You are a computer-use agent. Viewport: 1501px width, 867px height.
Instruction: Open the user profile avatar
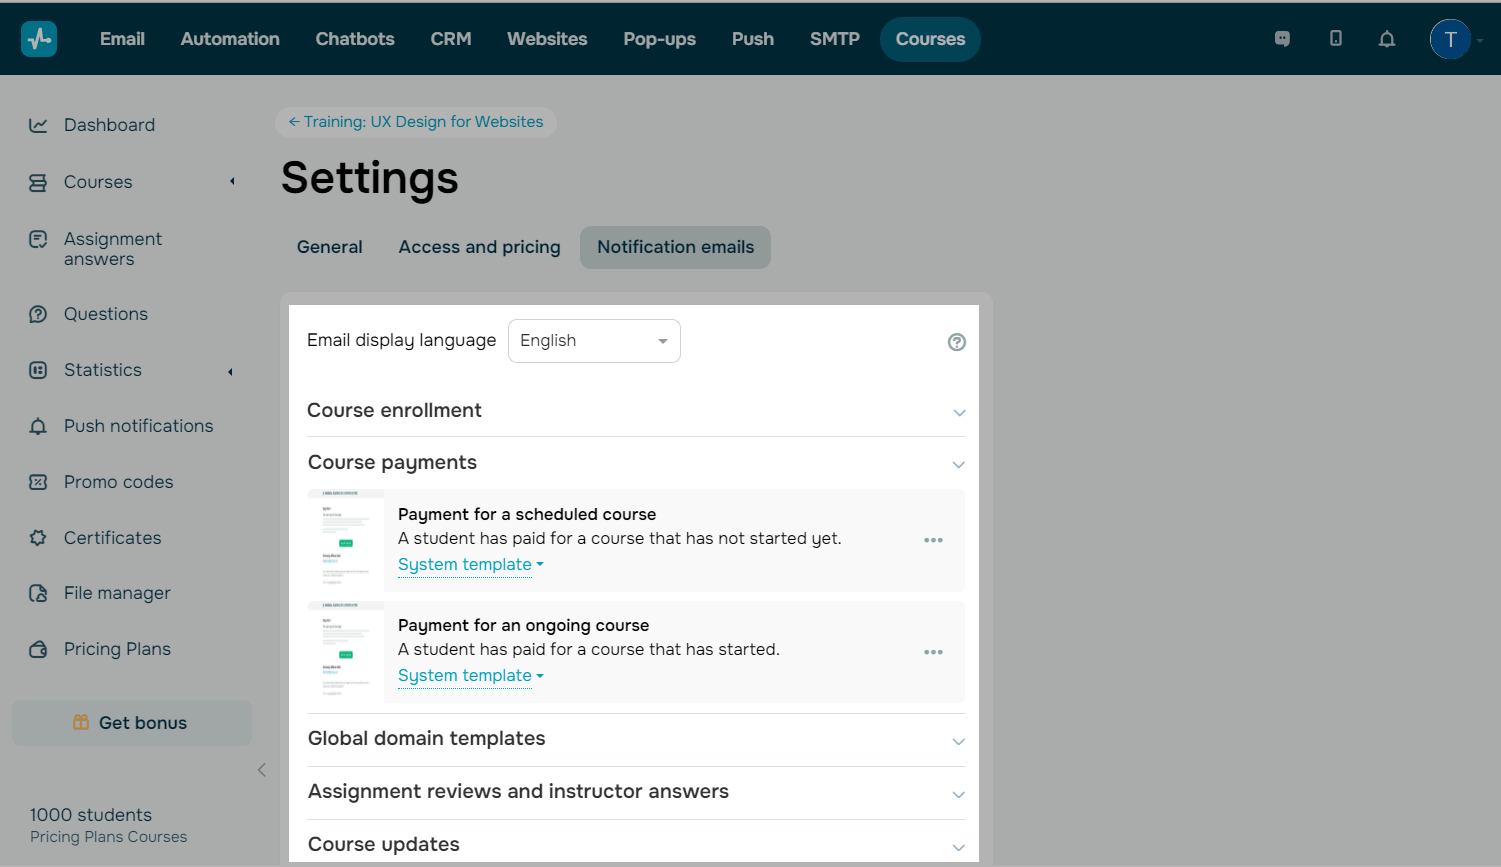coord(1449,39)
